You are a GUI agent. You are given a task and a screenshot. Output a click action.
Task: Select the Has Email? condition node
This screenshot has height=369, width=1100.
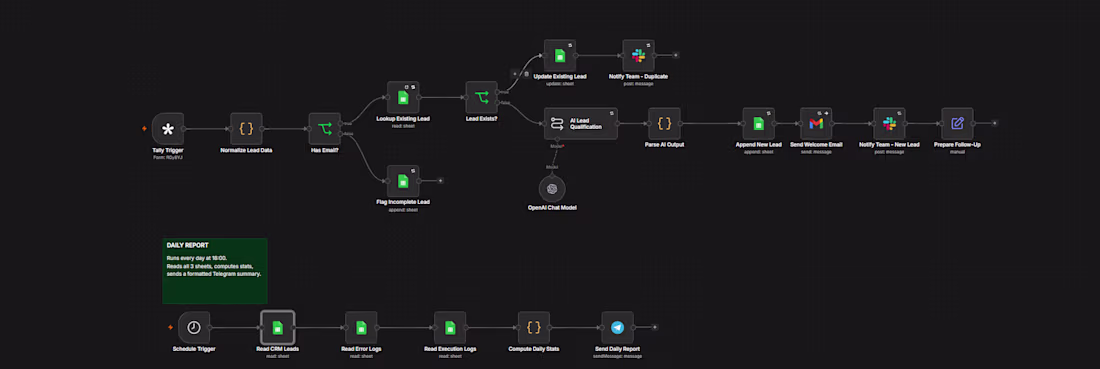coord(325,128)
